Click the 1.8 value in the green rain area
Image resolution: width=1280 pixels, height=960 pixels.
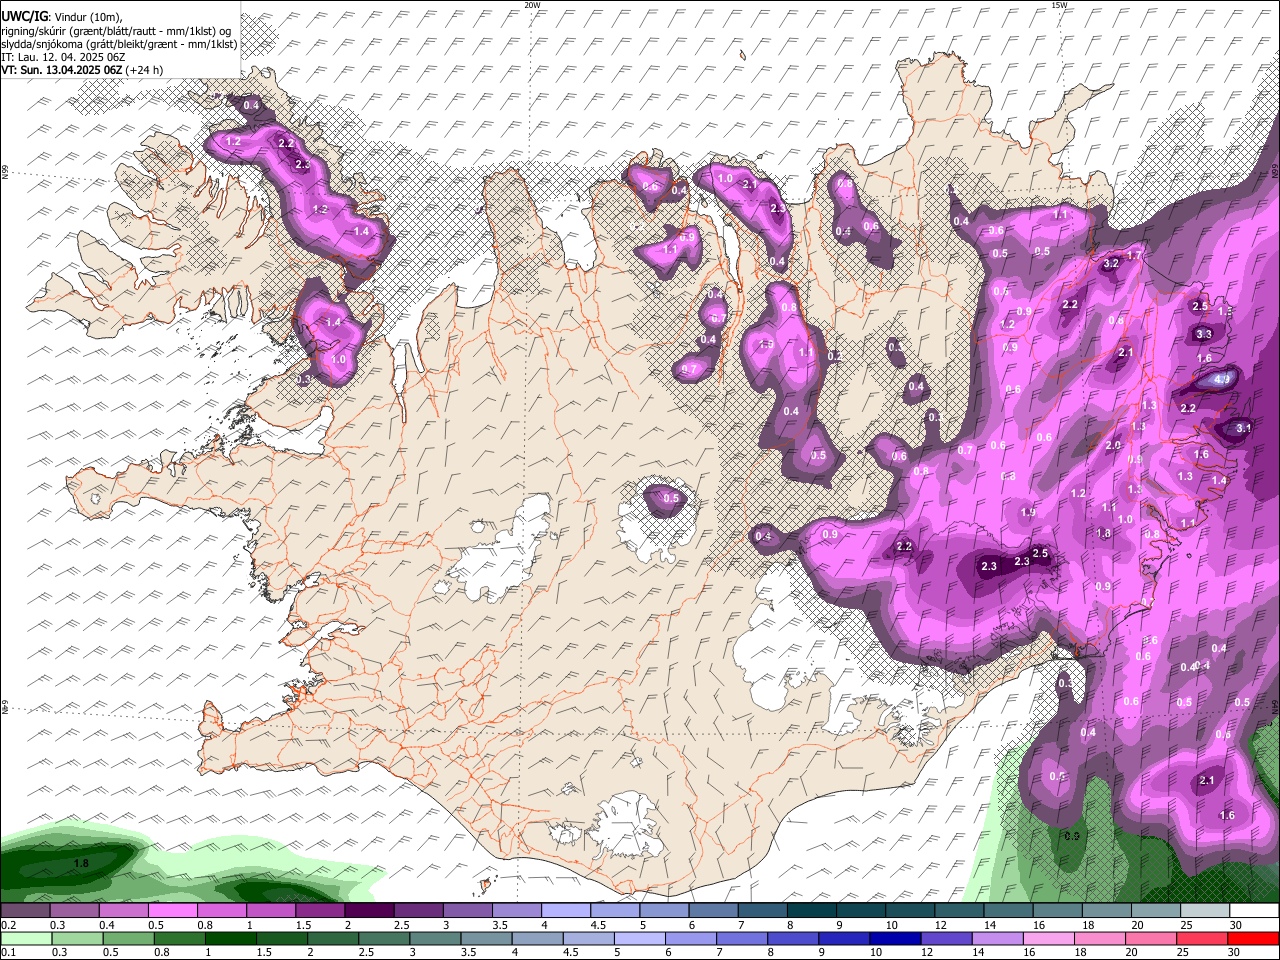pos(82,863)
